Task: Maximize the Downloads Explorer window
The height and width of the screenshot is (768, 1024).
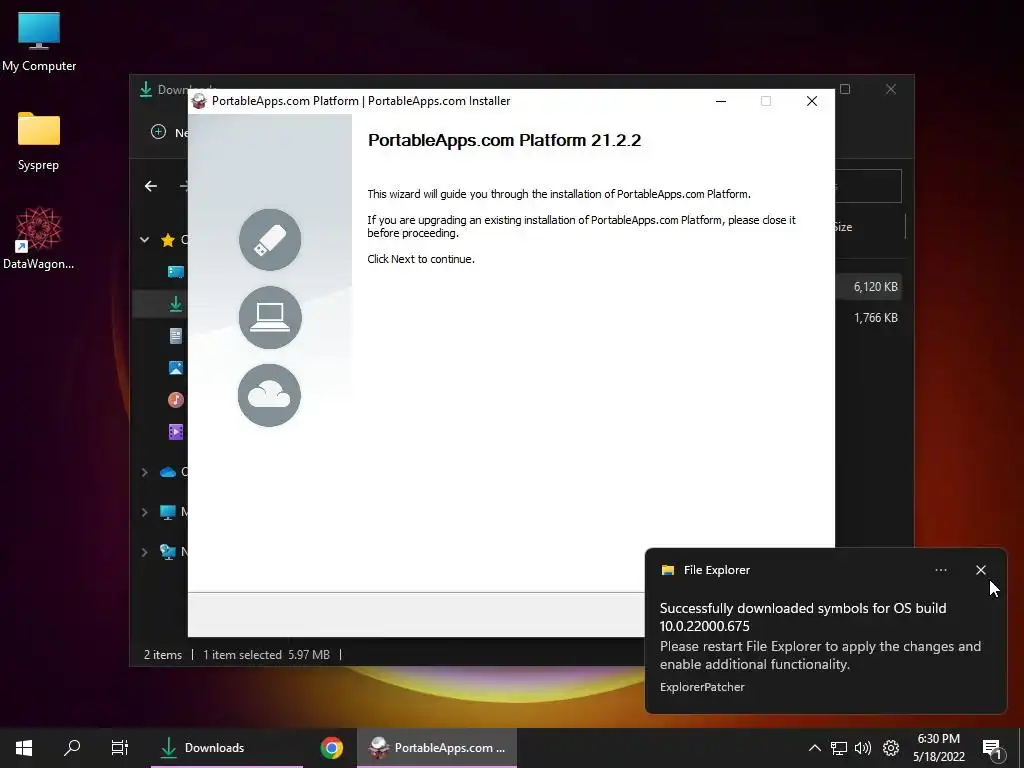Action: pyautogui.click(x=845, y=89)
